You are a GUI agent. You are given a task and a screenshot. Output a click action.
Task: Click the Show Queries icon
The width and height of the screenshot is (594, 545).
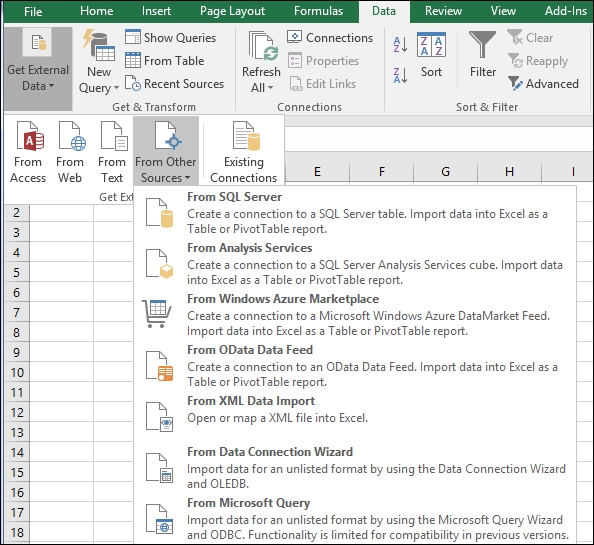point(133,37)
